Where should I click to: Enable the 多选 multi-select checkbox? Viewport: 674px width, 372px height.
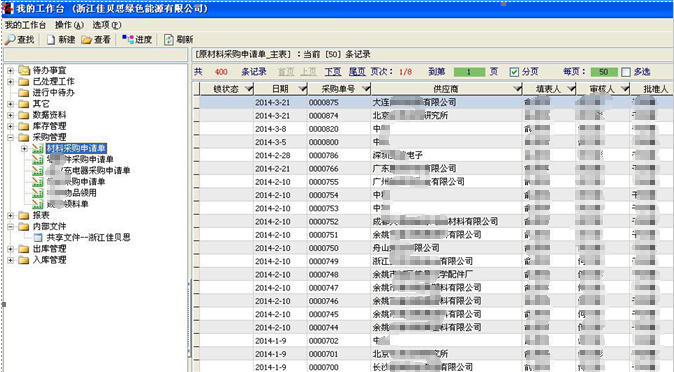626,72
